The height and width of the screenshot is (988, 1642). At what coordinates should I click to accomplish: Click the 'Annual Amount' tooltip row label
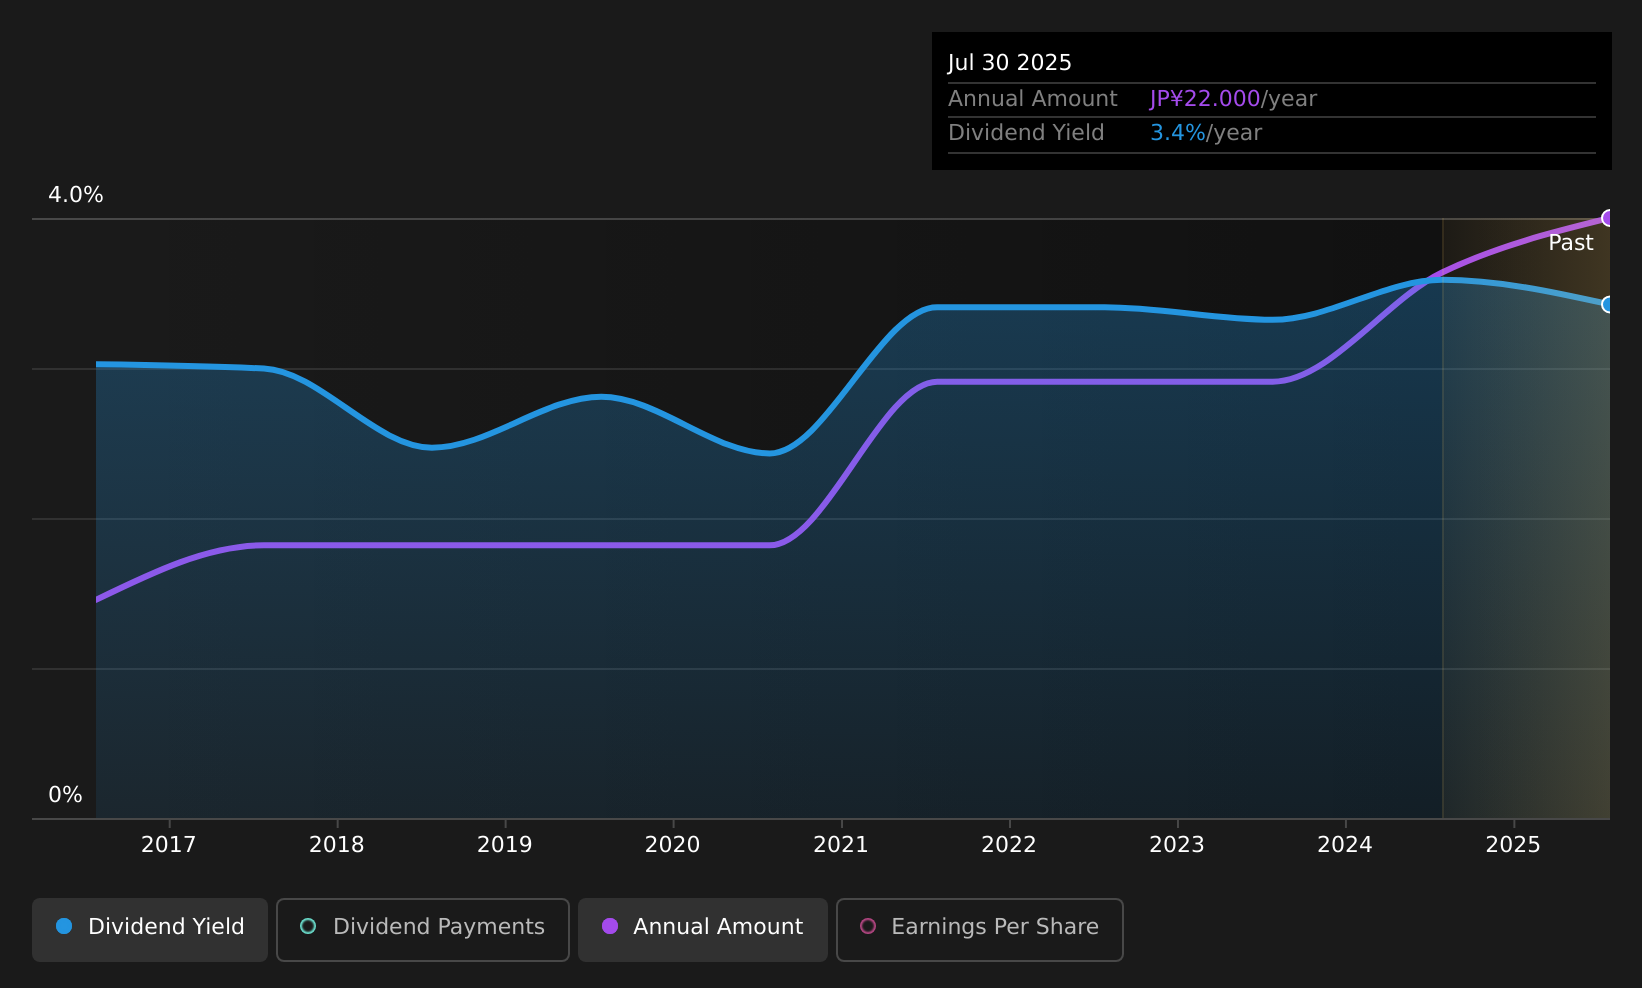pyautogui.click(x=1033, y=99)
